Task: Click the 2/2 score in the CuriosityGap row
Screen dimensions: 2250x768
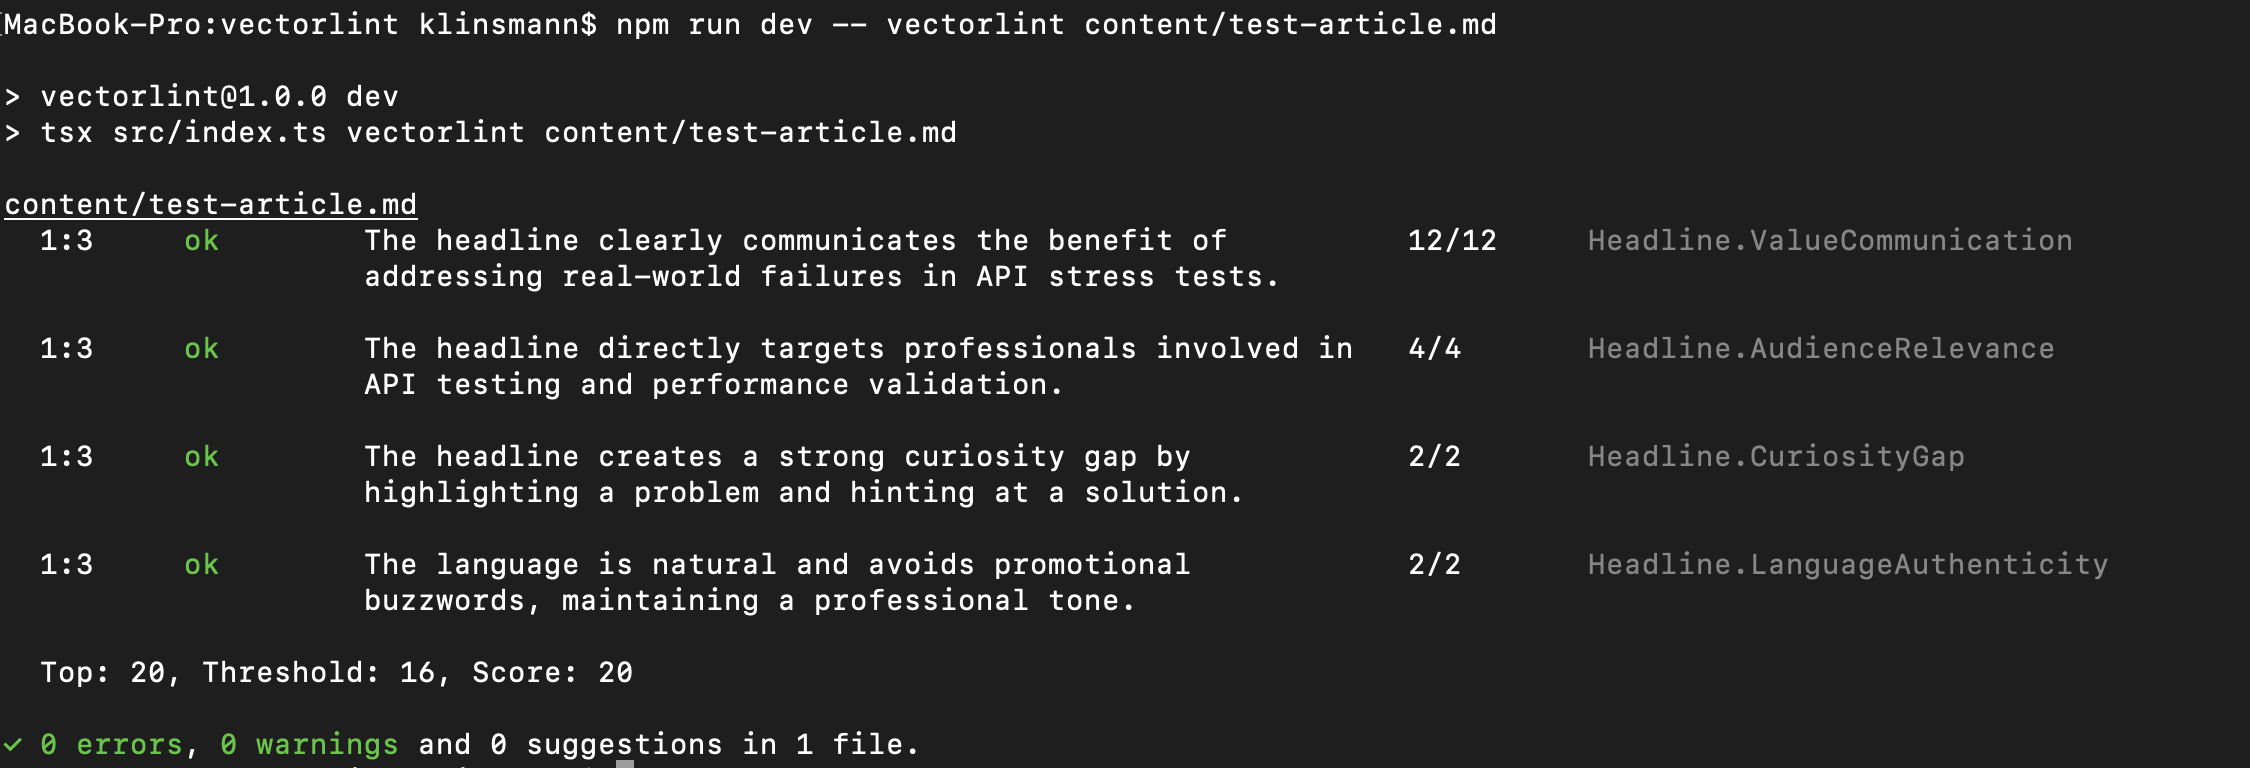Action: click(x=1434, y=457)
